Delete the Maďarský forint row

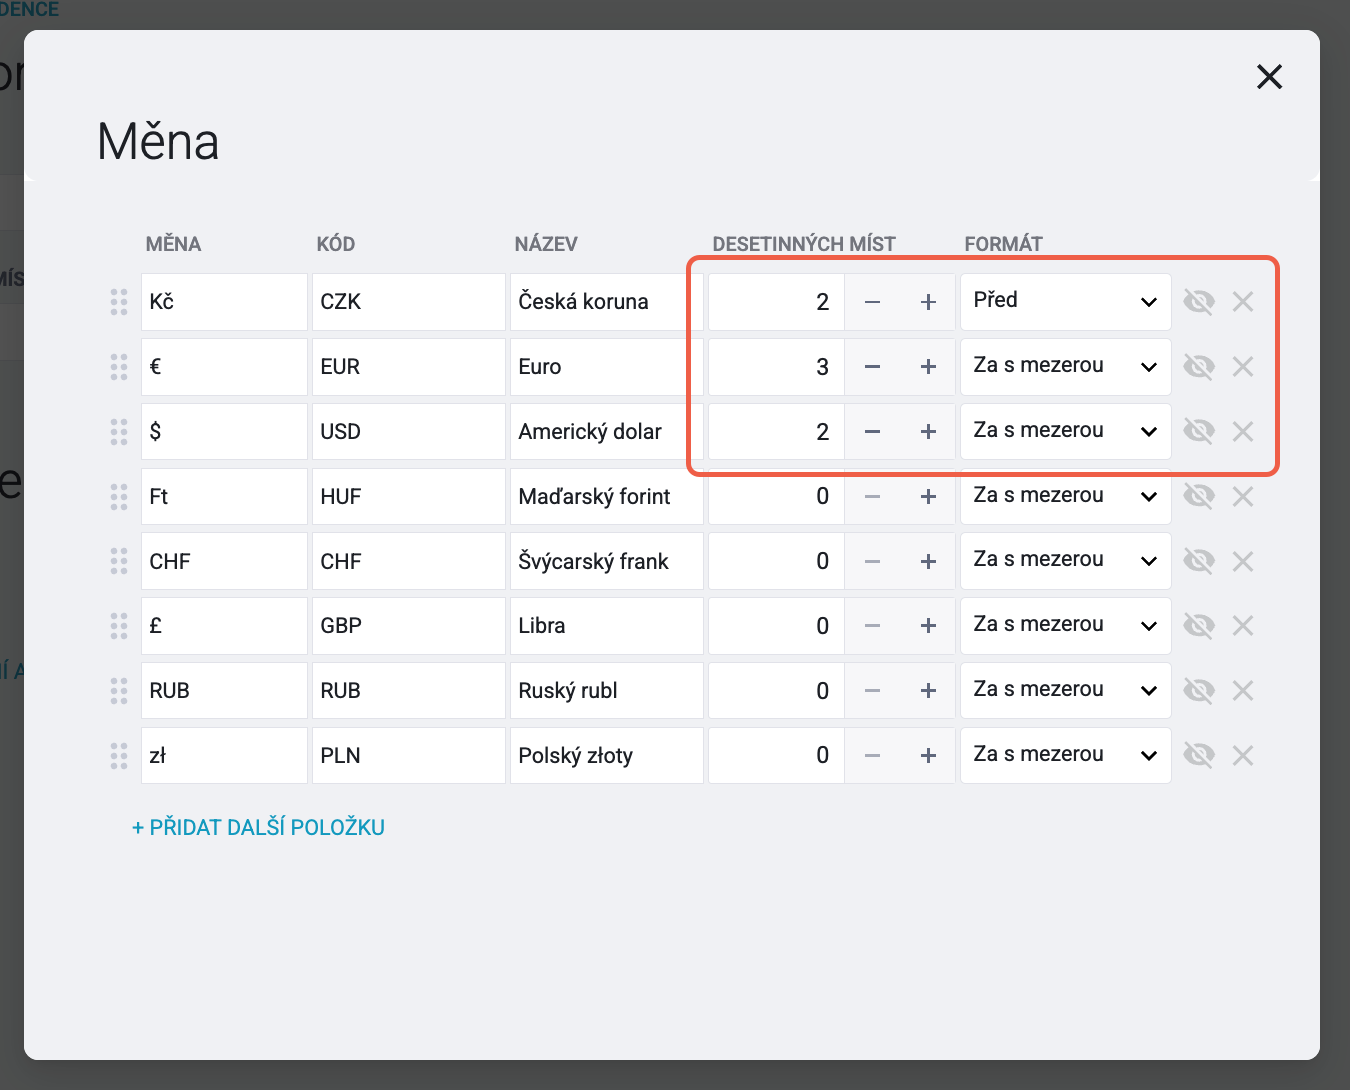tap(1243, 496)
